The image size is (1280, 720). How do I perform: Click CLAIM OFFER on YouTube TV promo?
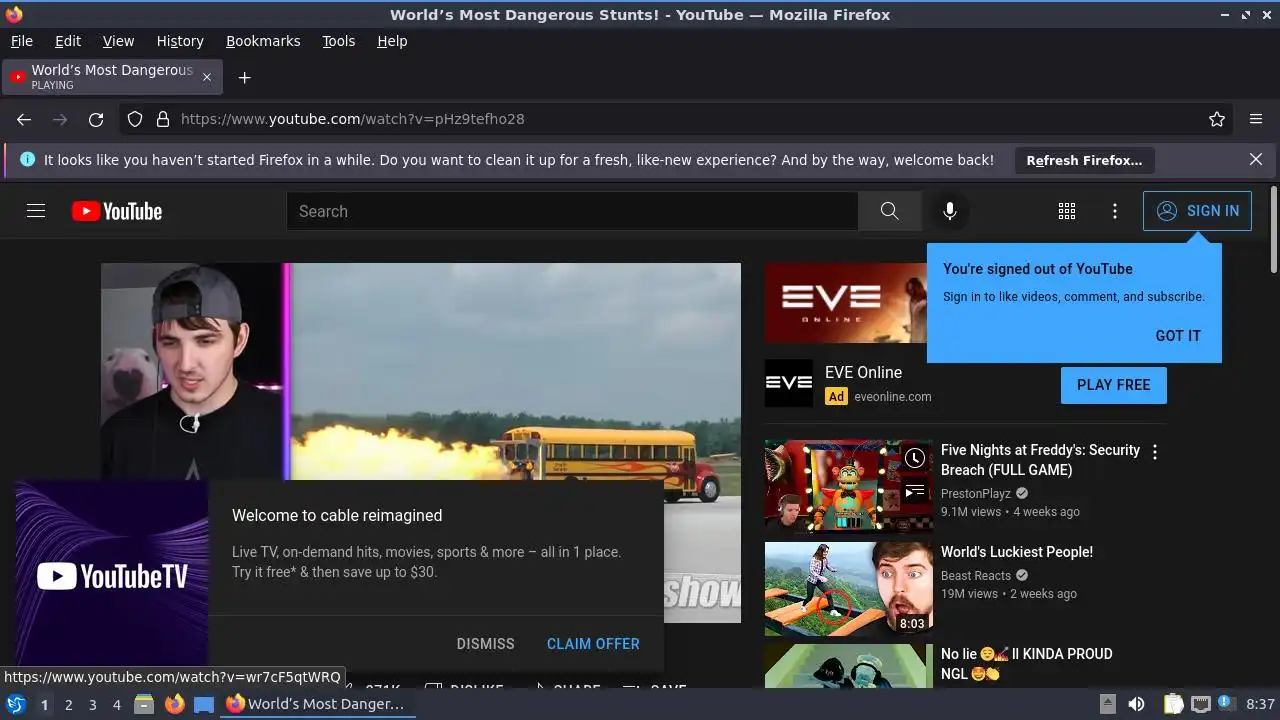pyautogui.click(x=593, y=644)
